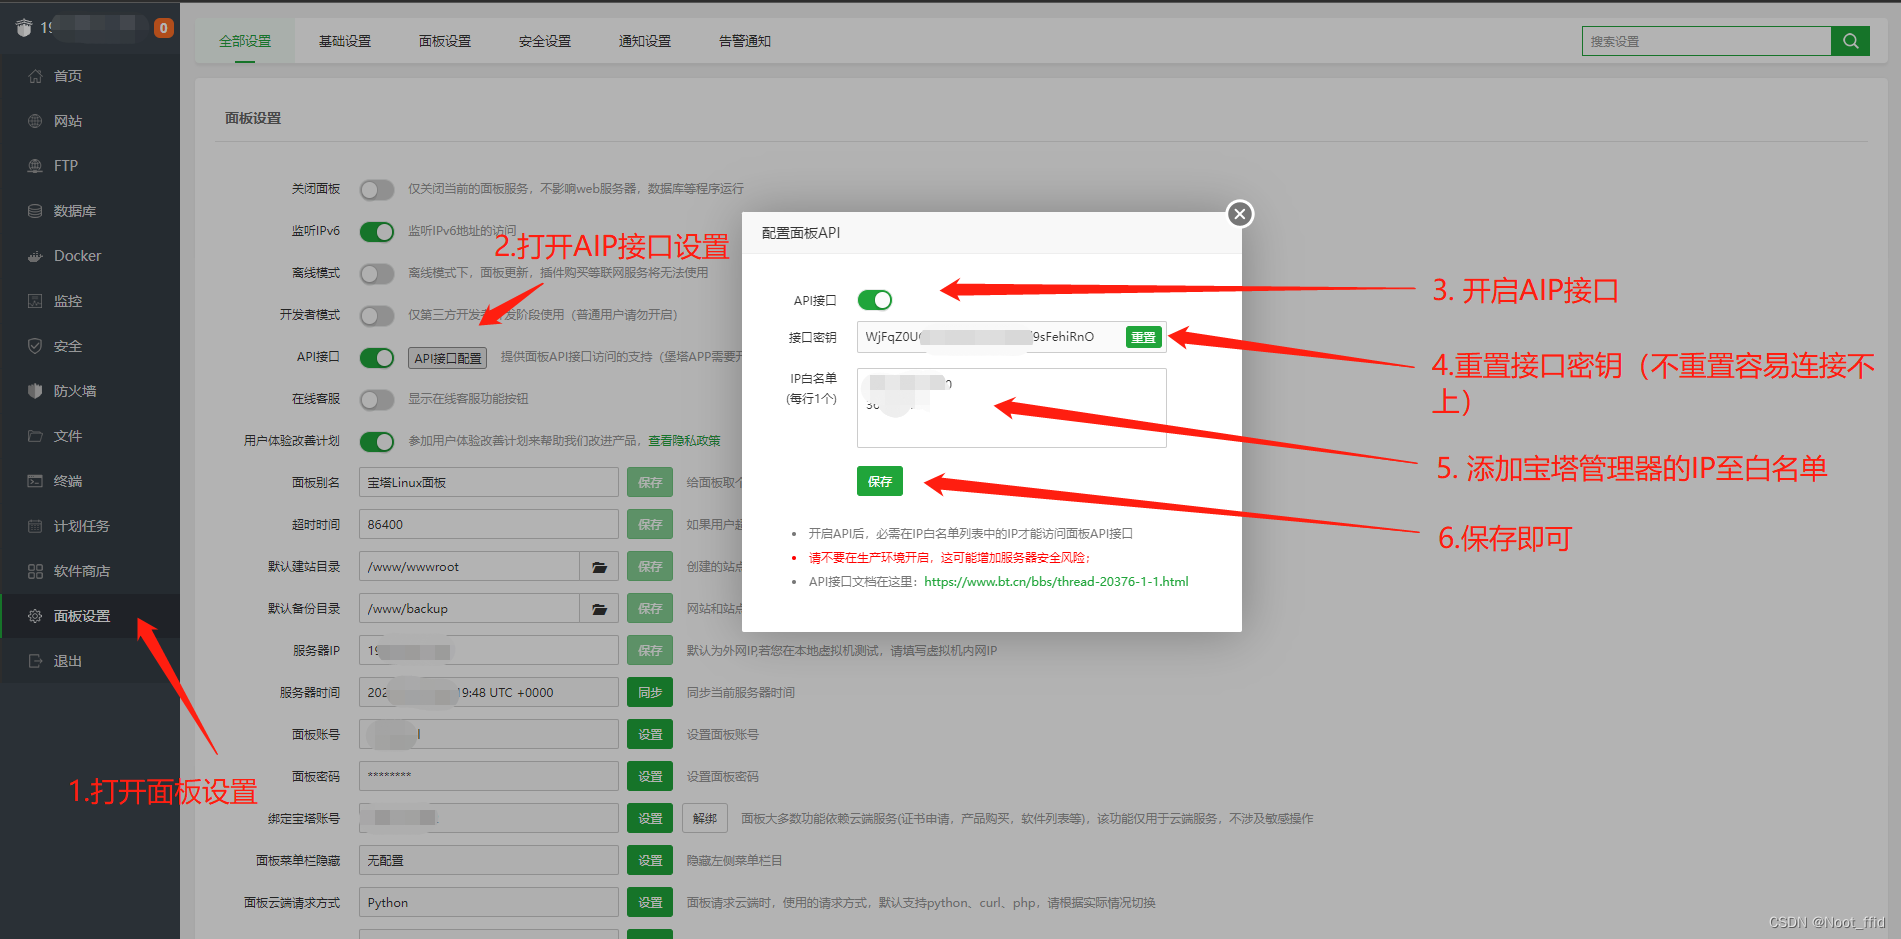Switch to the 基础设置 tab
The width and height of the screenshot is (1901, 939).
[x=345, y=41]
